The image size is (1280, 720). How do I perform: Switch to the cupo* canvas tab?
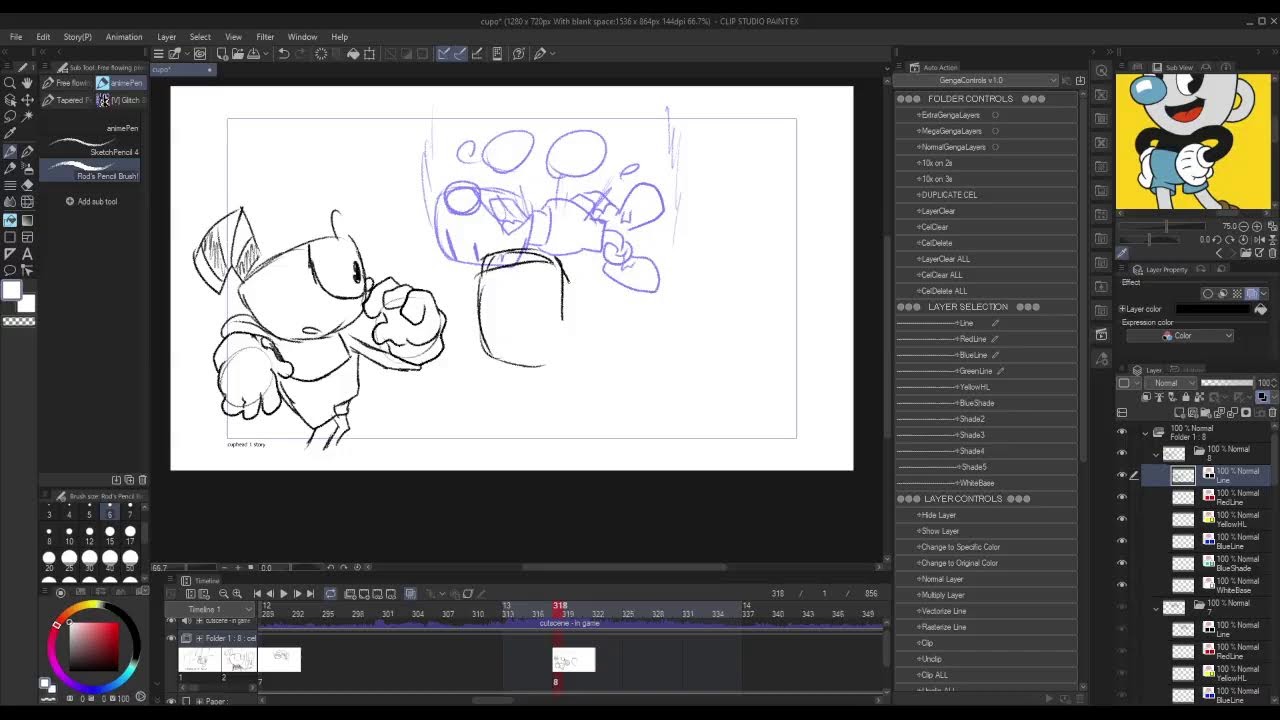click(x=183, y=70)
